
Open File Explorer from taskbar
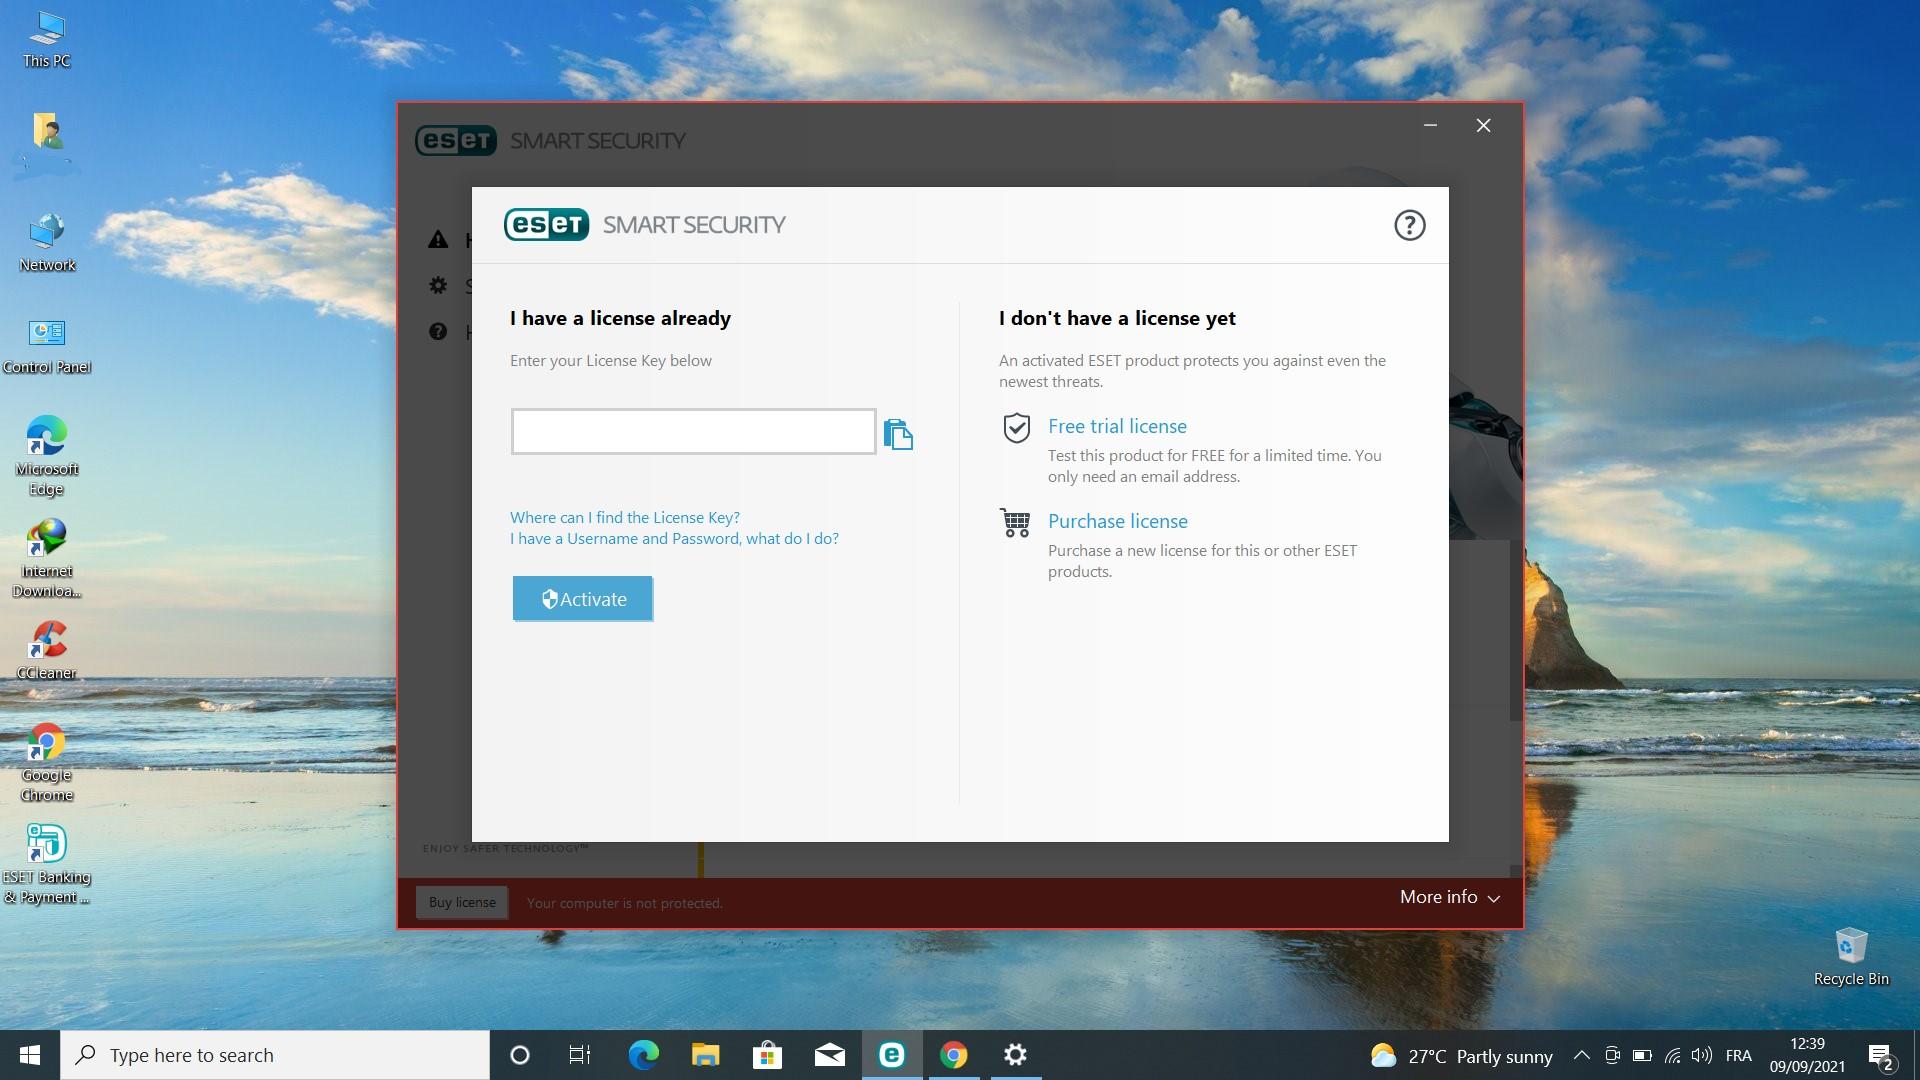(x=705, y=1055)
